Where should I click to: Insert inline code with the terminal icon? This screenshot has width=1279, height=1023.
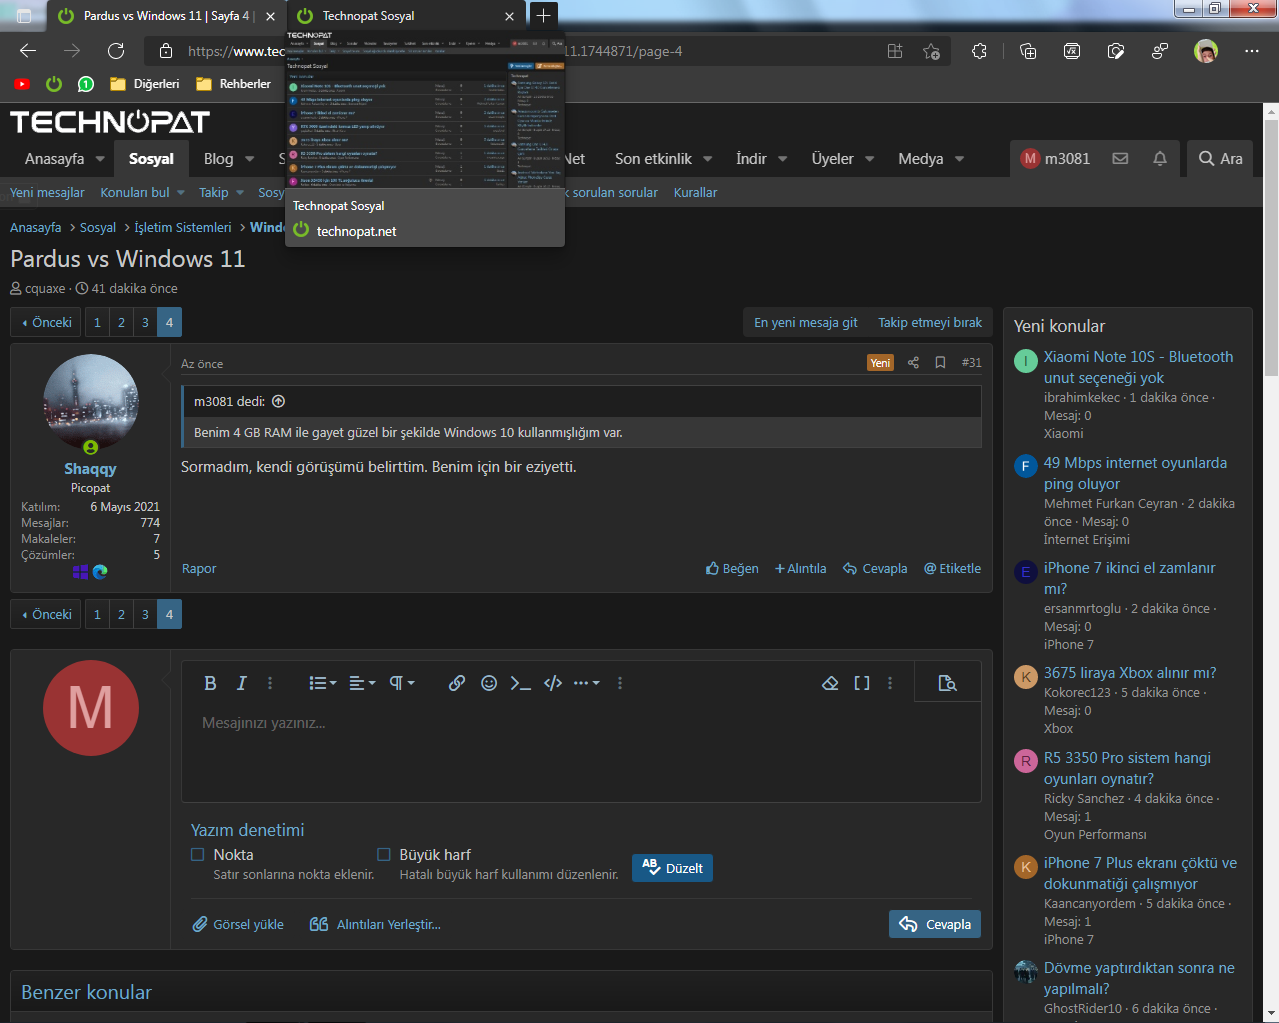[x=521, y=683]
